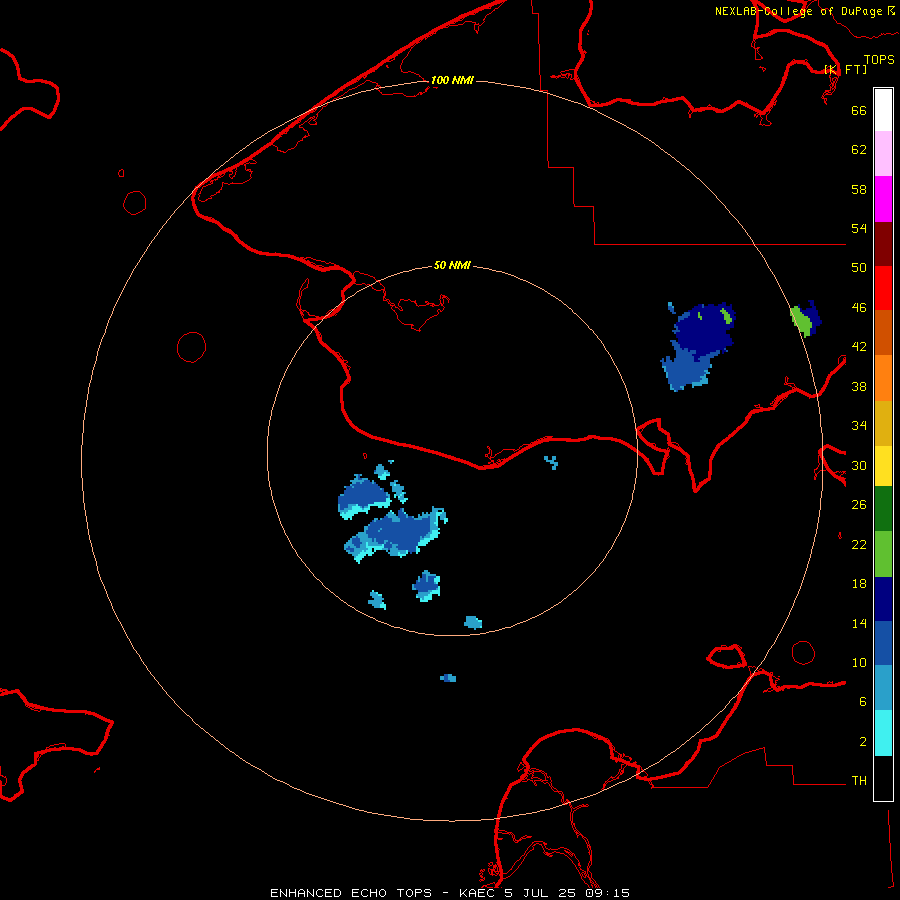The width and height of the screenshot is (900, 900).
Task: Click the legend value '18'
Action: [859, 584]
